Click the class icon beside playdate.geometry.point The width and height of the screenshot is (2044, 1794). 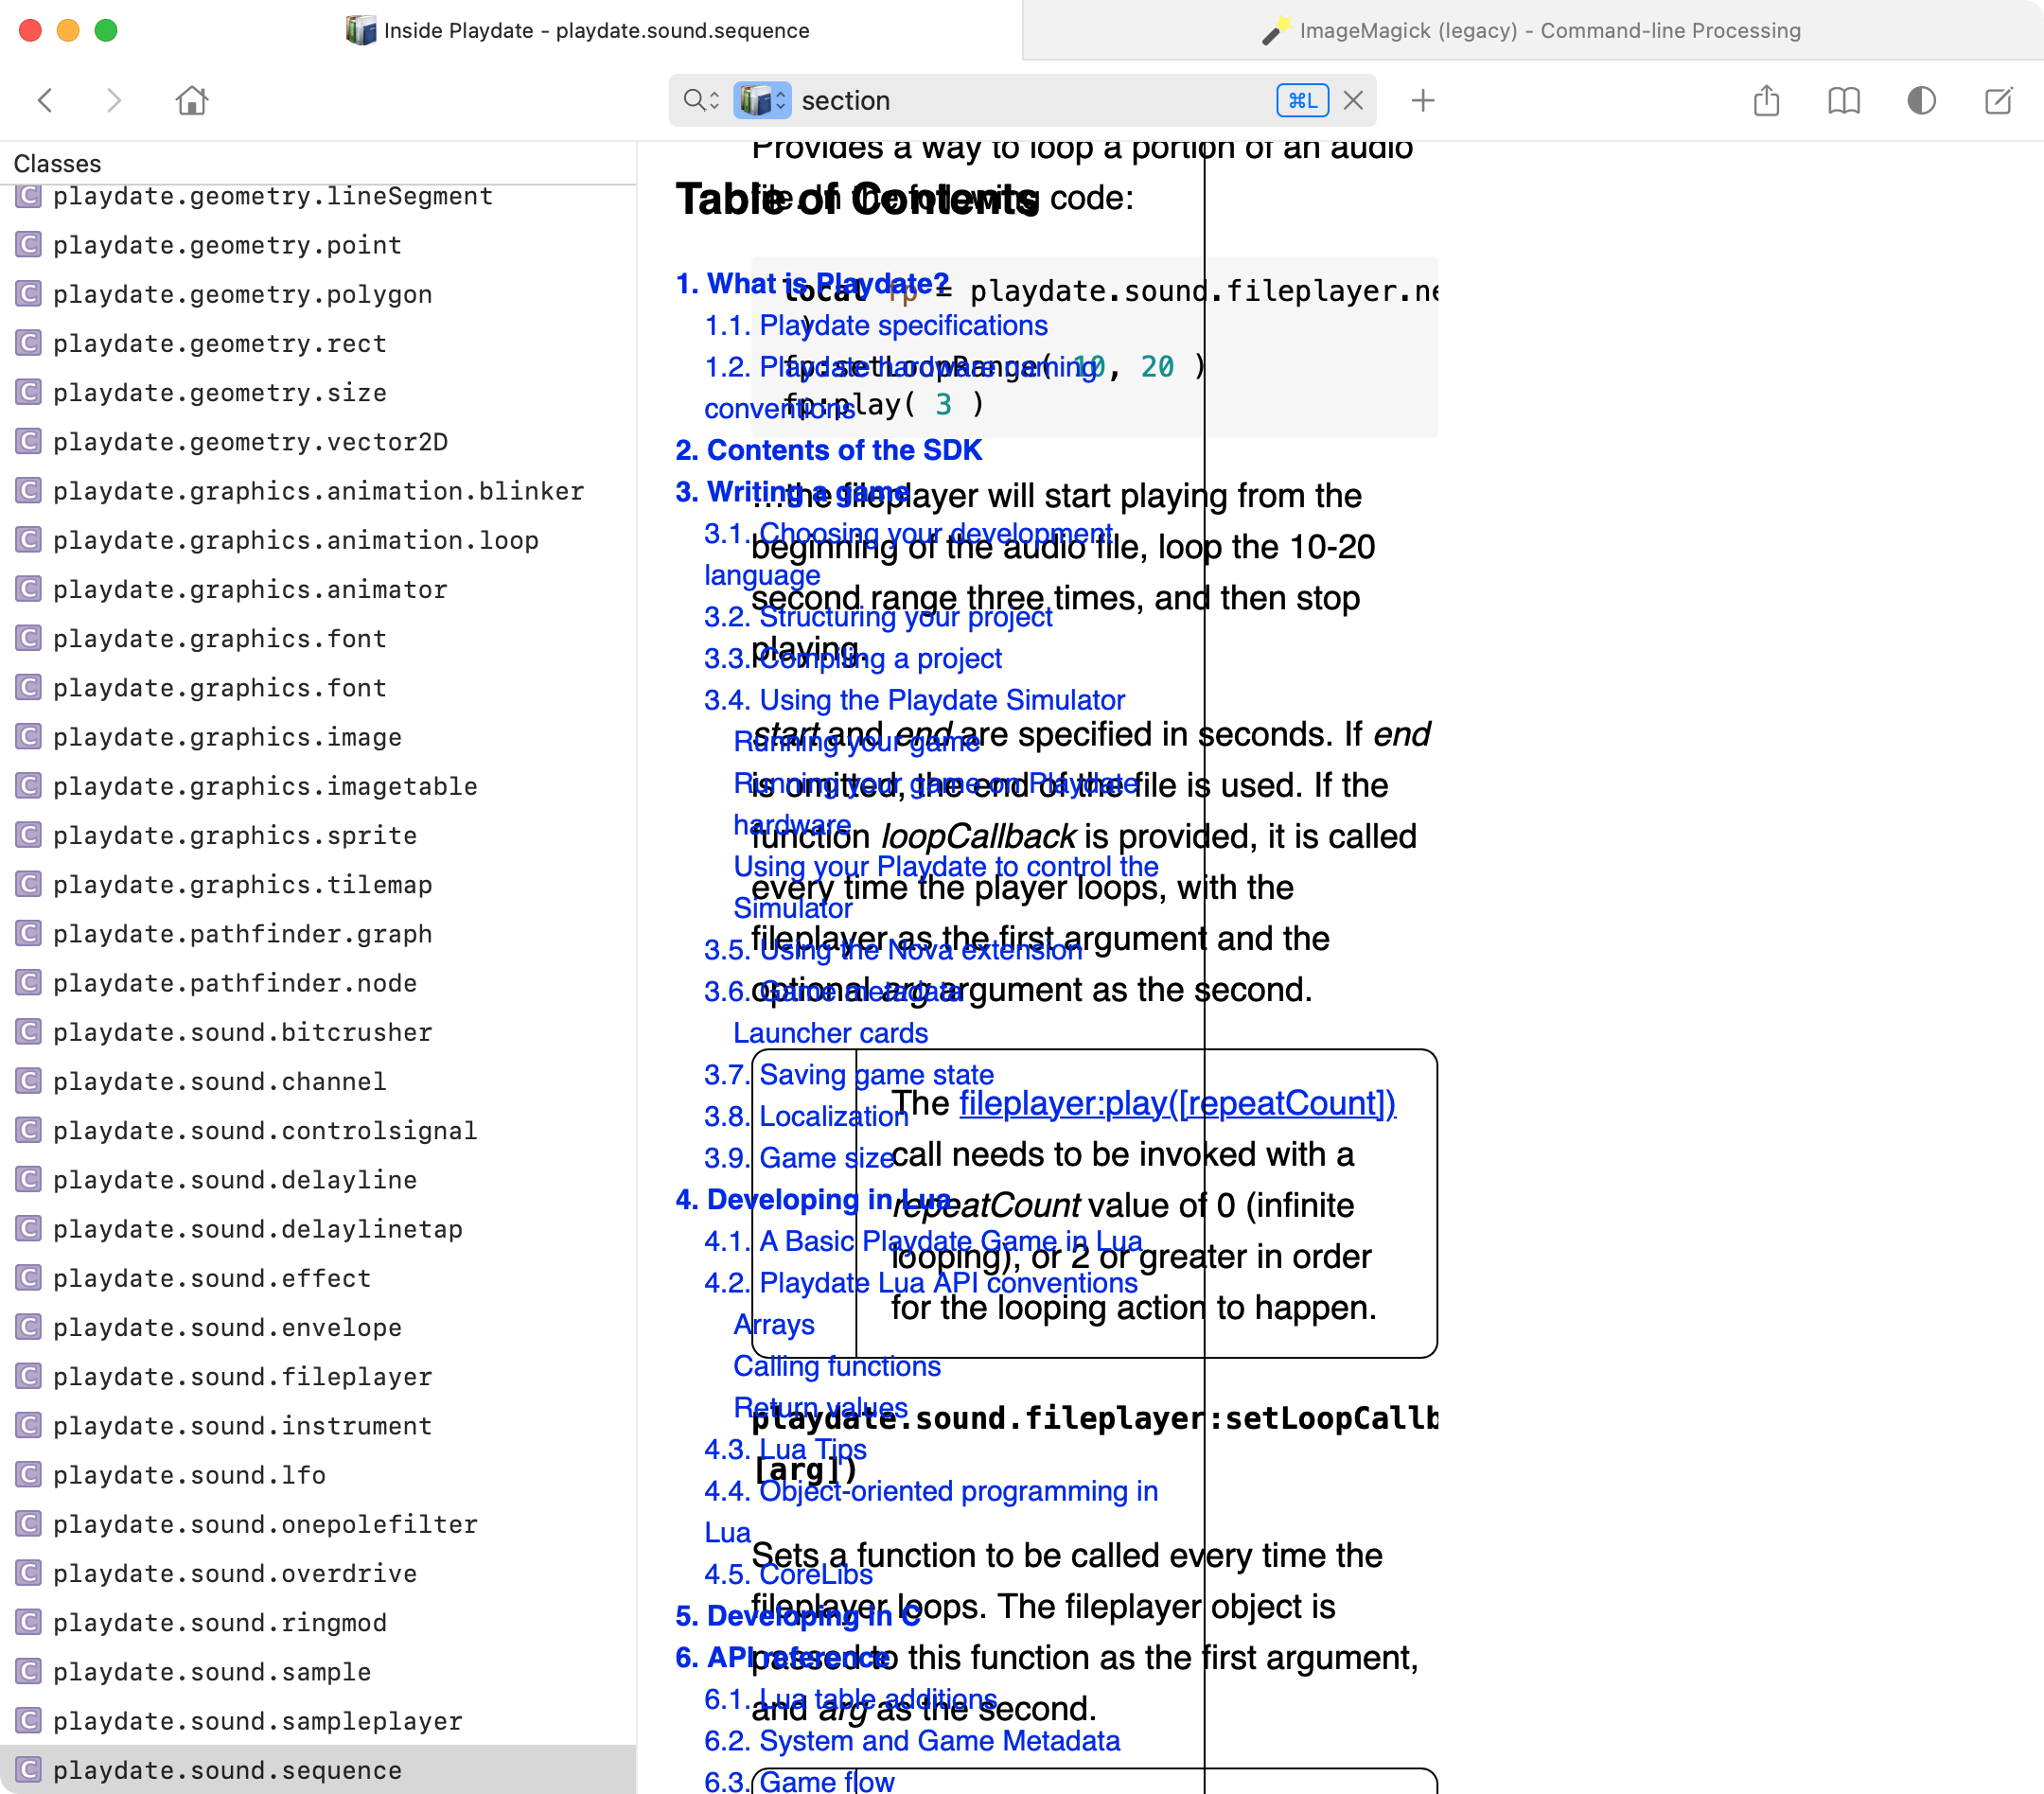pos(29,244)
